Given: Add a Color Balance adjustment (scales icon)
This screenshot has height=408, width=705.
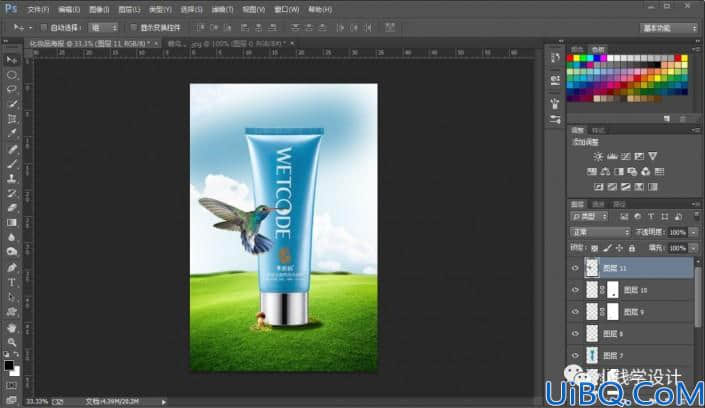Looking at the screenshot, I should (605, 172).
